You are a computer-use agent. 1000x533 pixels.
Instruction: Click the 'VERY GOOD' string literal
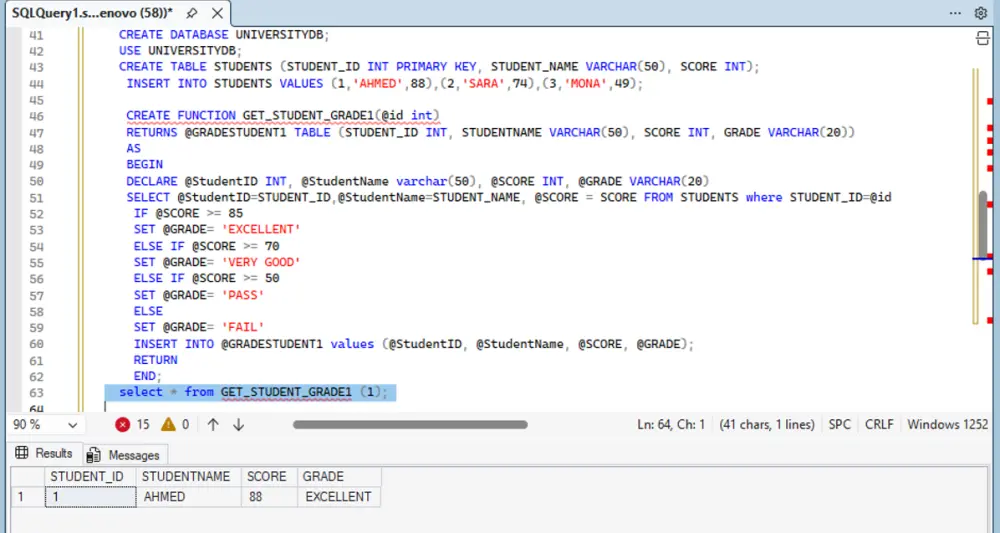(261, 262)
